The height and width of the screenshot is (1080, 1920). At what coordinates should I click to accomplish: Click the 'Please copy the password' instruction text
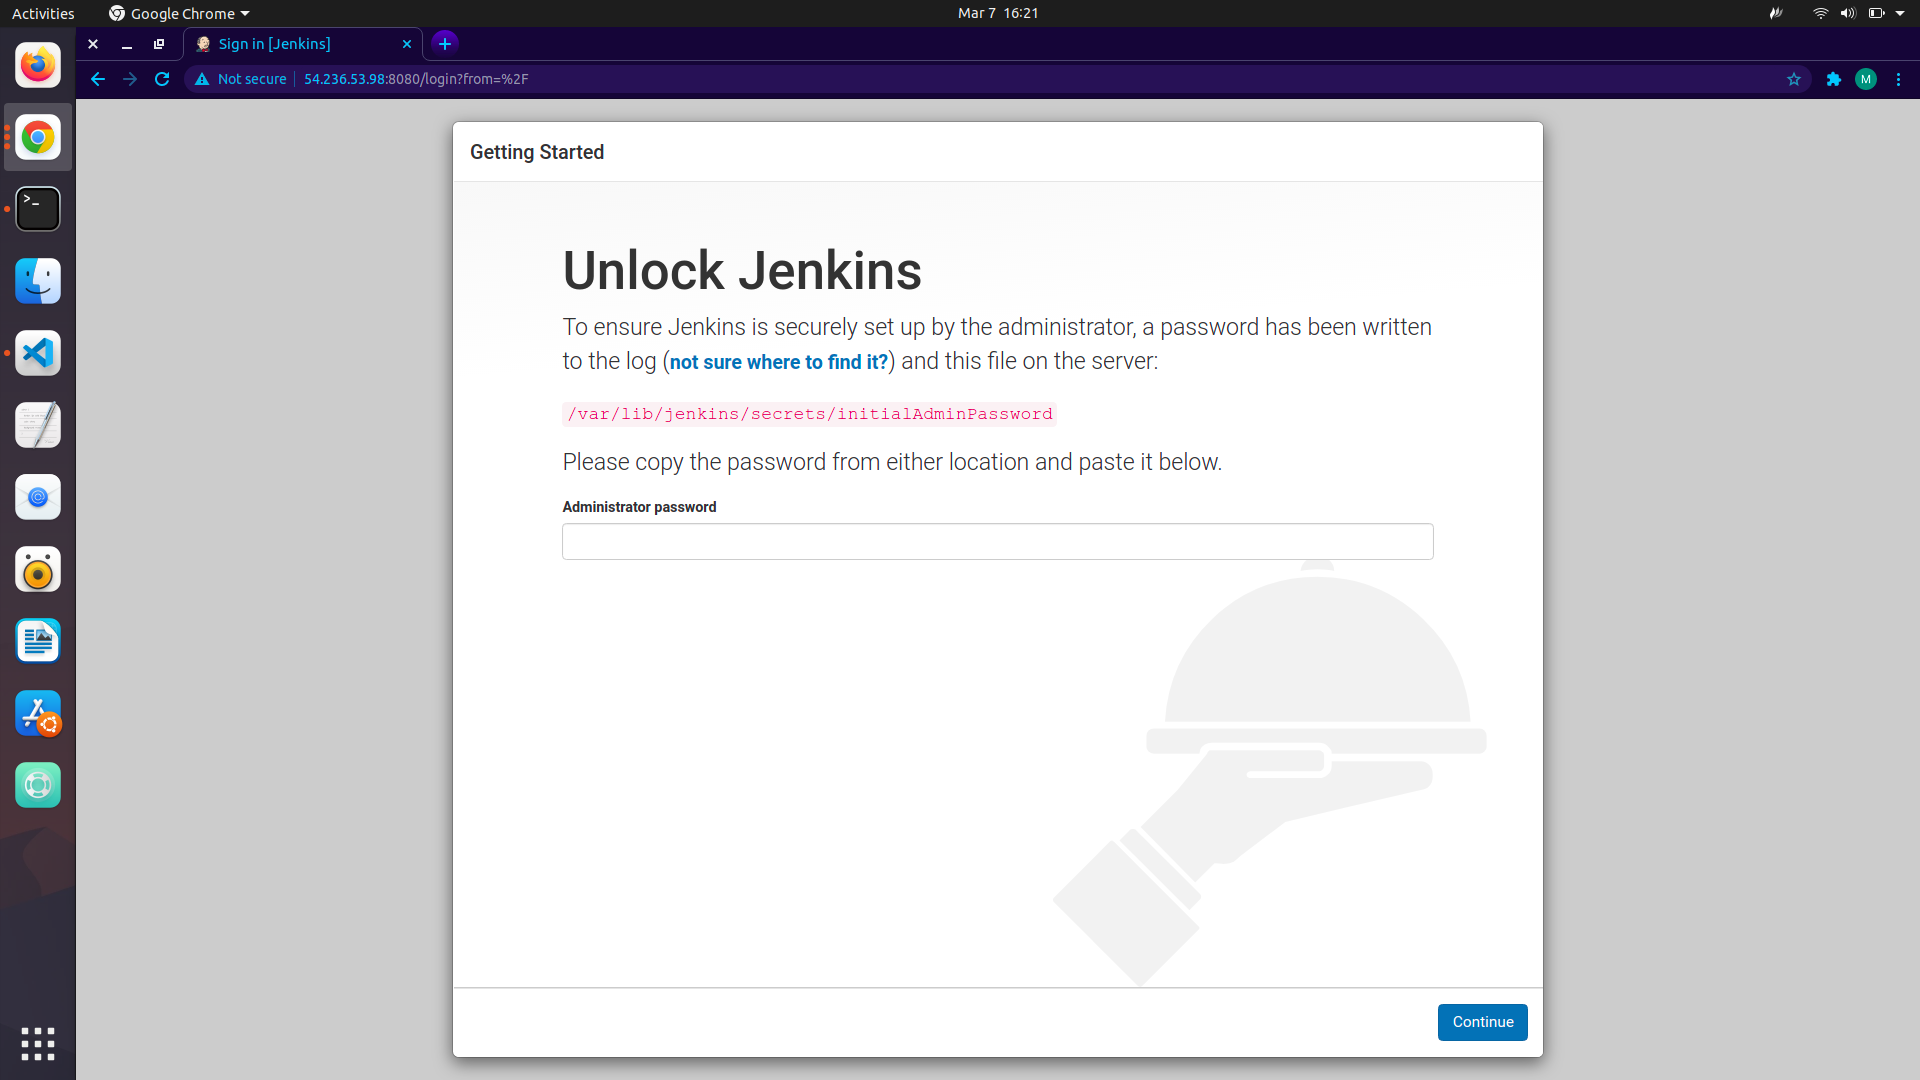pyautogui.click(x=892, y=462)
